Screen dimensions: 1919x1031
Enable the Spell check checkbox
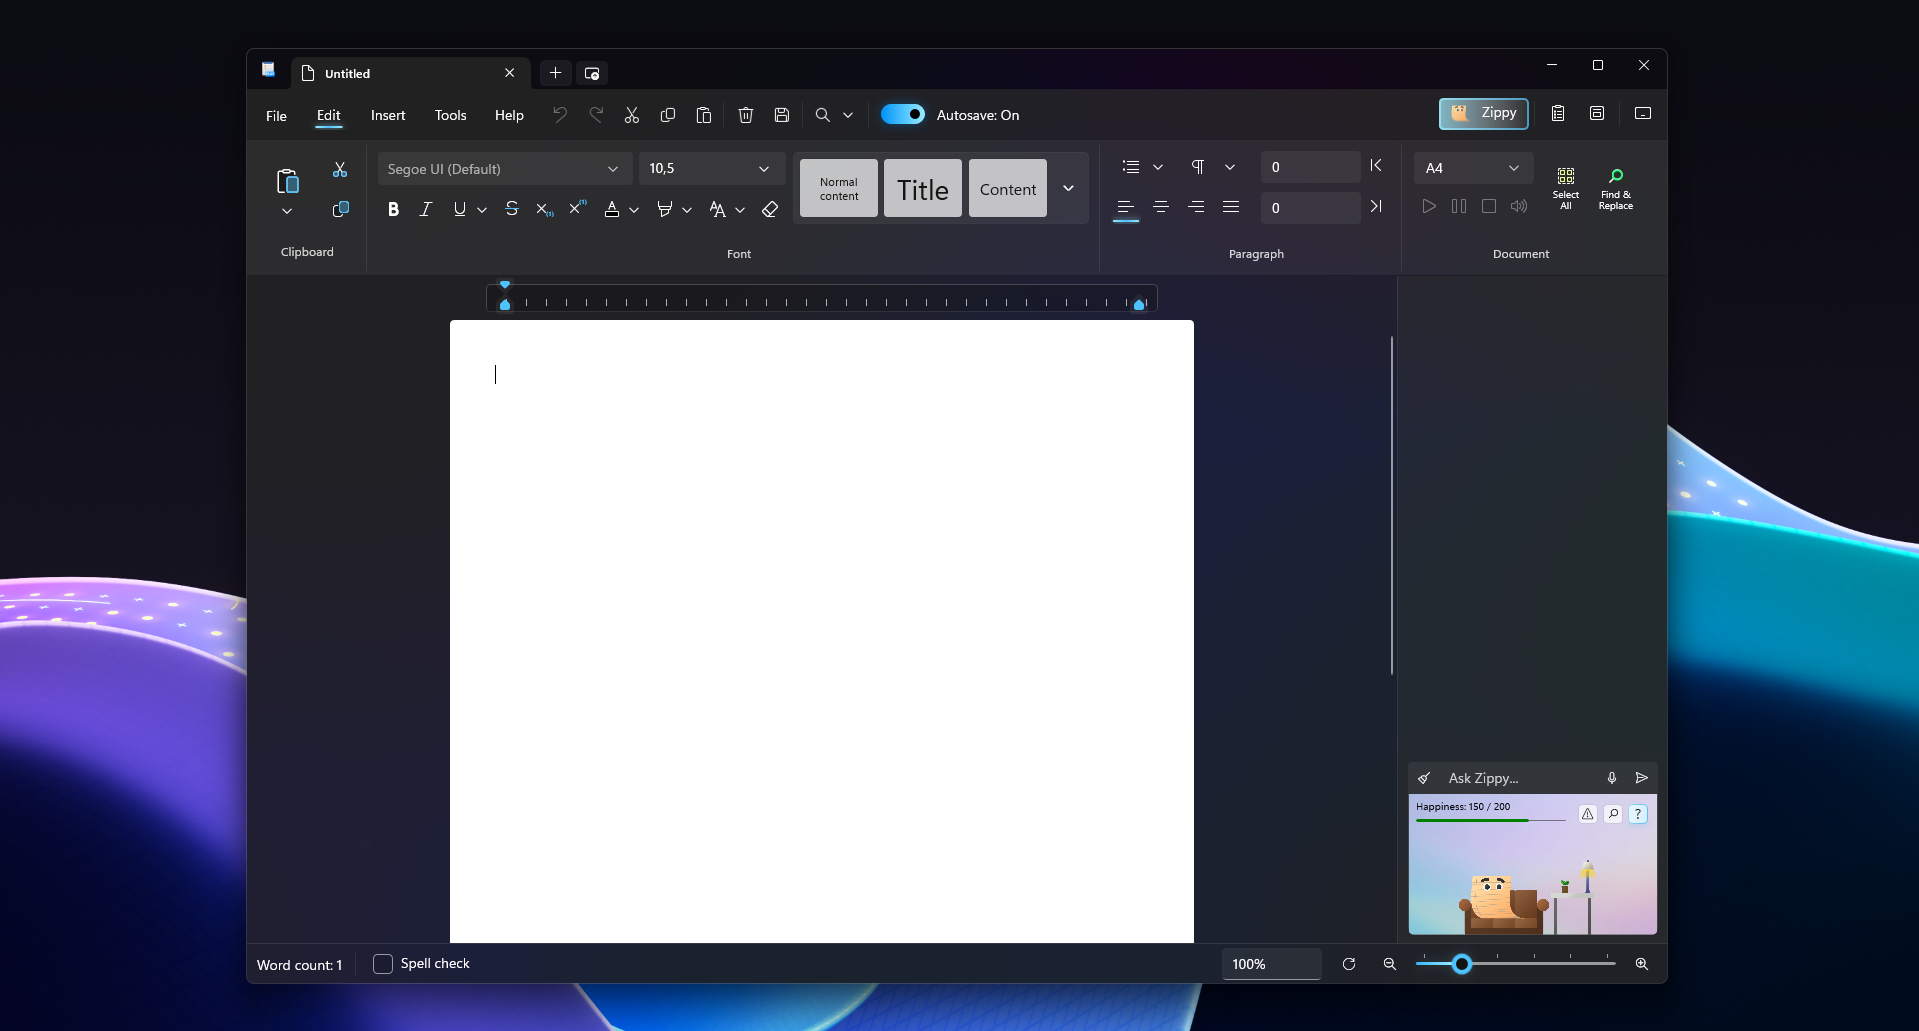coord(381,963)
